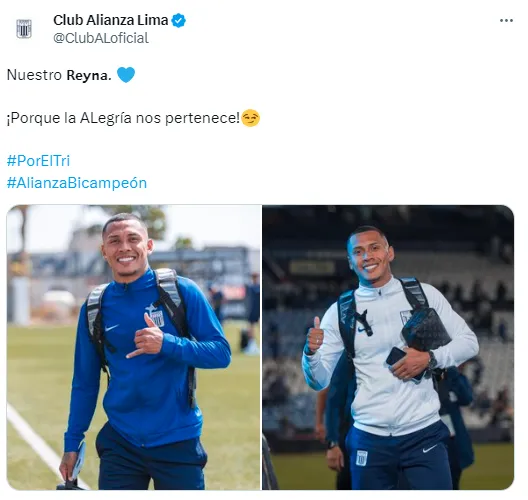Open the three-dot more options menu

(506, 21)
